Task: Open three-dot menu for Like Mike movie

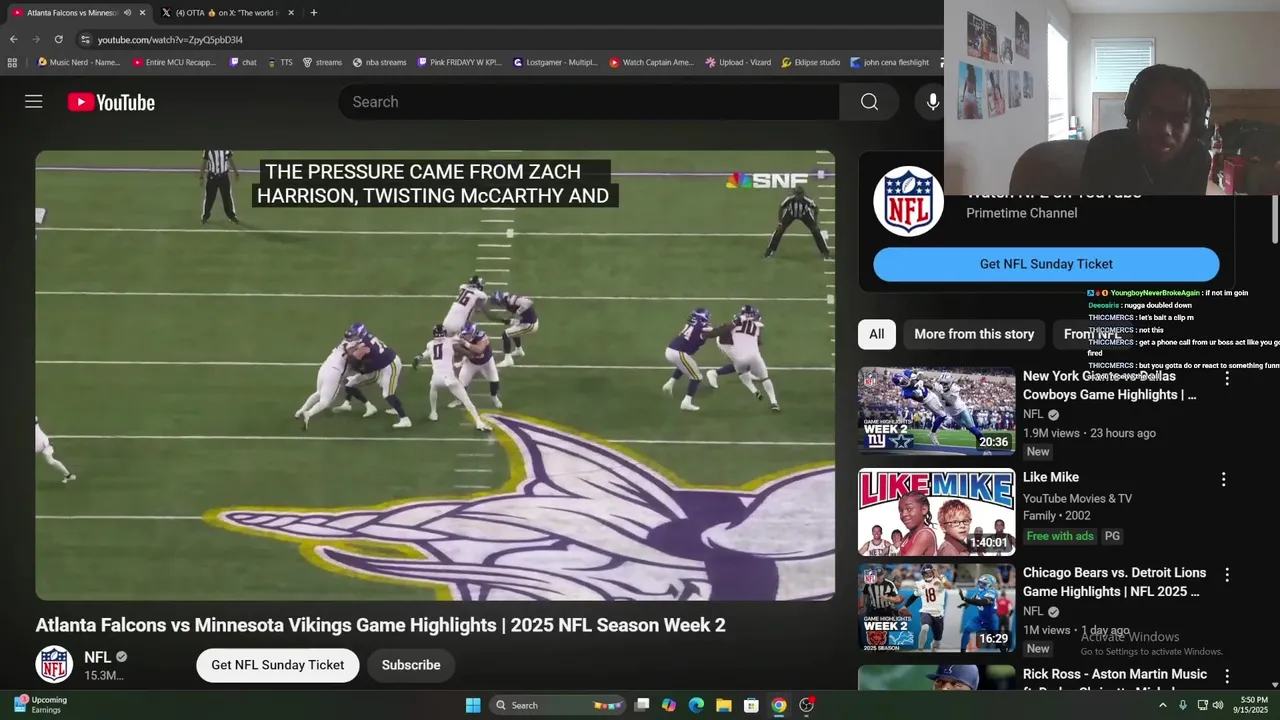Action: click(1223, 480)
